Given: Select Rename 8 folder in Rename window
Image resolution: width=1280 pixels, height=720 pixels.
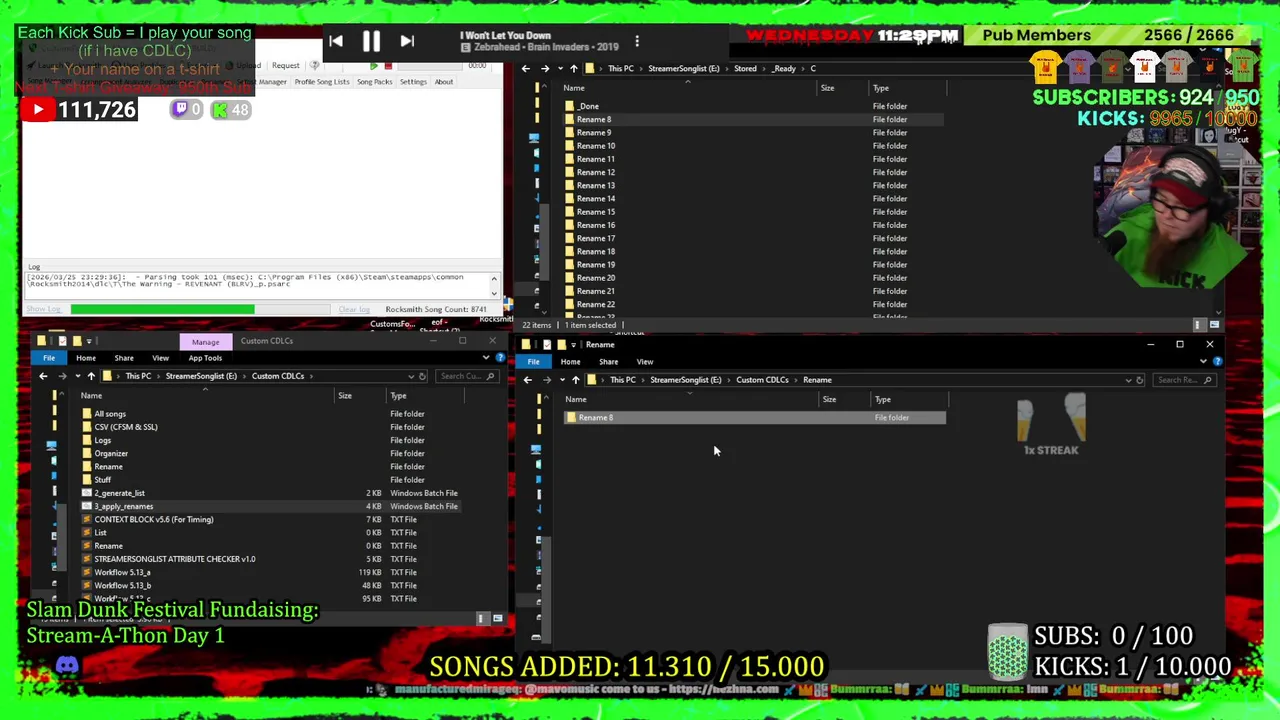Looking at the screenshot, I should point(754,418).
